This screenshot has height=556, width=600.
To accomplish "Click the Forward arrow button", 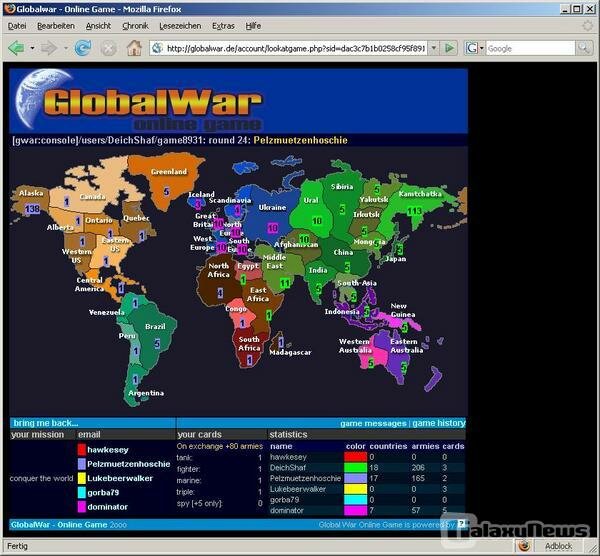I will (x=49, y=48).
